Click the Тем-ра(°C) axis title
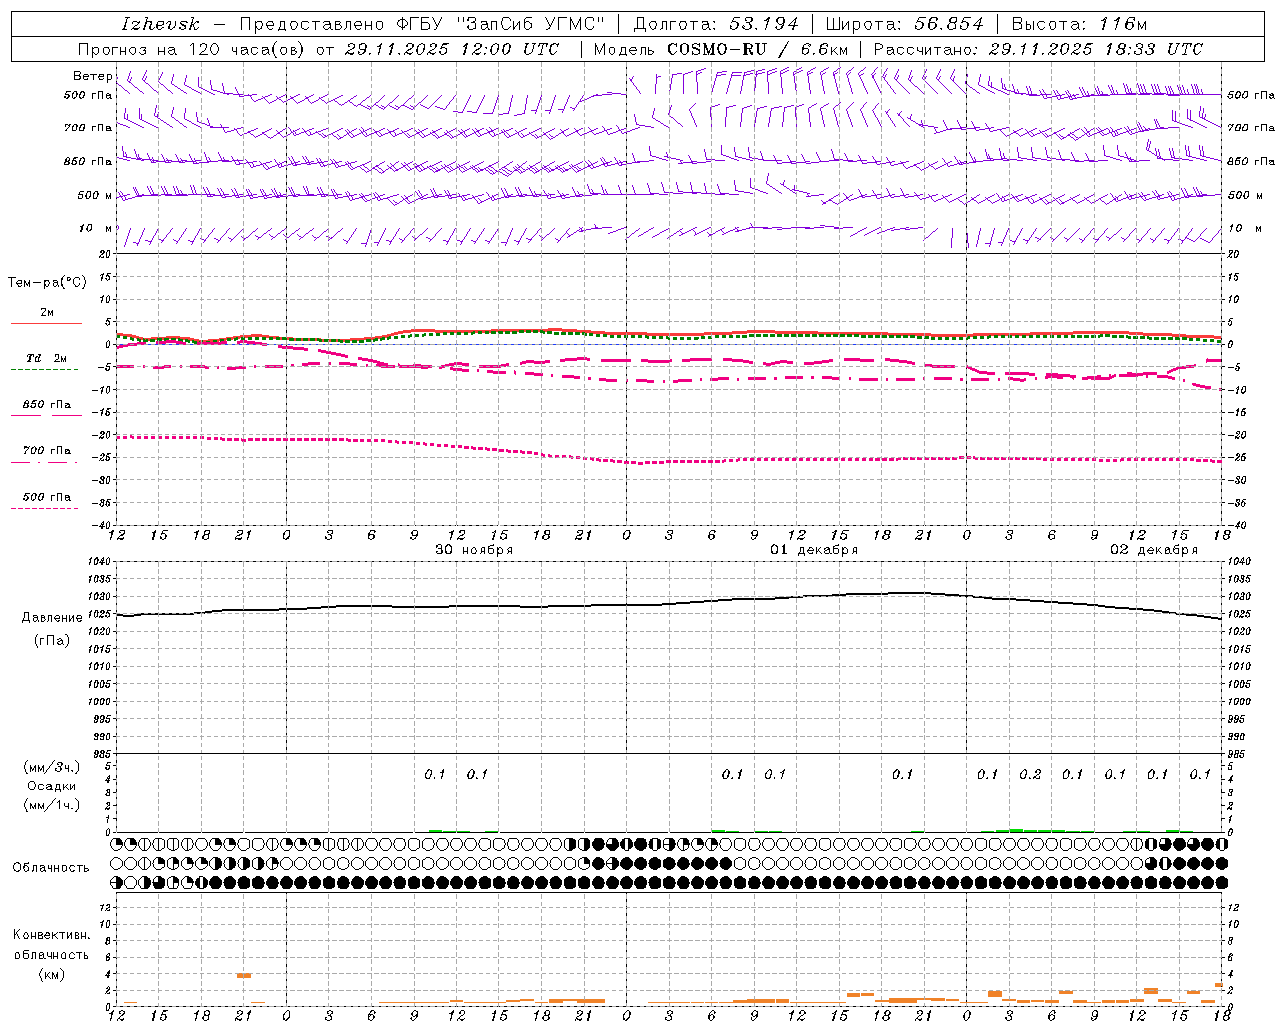The height and width of the screenshot is (1024, 1280). point(47,283)
